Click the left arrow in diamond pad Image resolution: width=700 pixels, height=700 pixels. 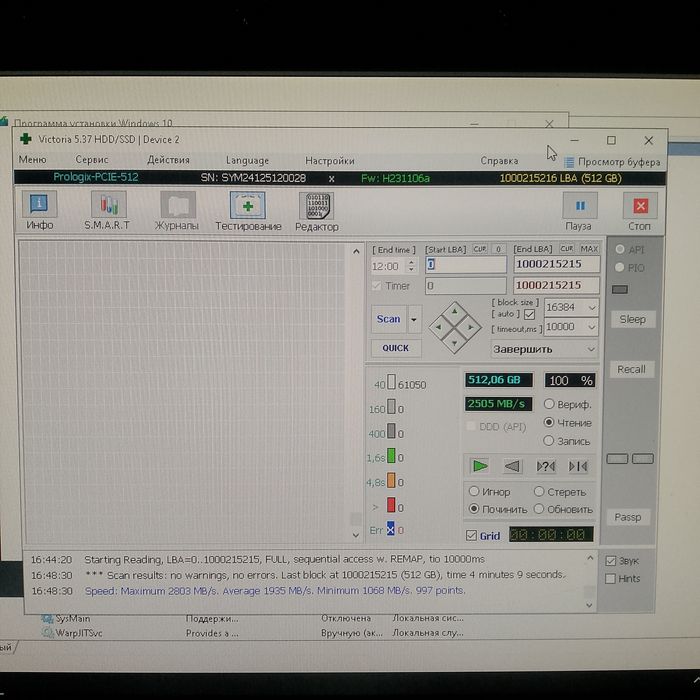438,327
